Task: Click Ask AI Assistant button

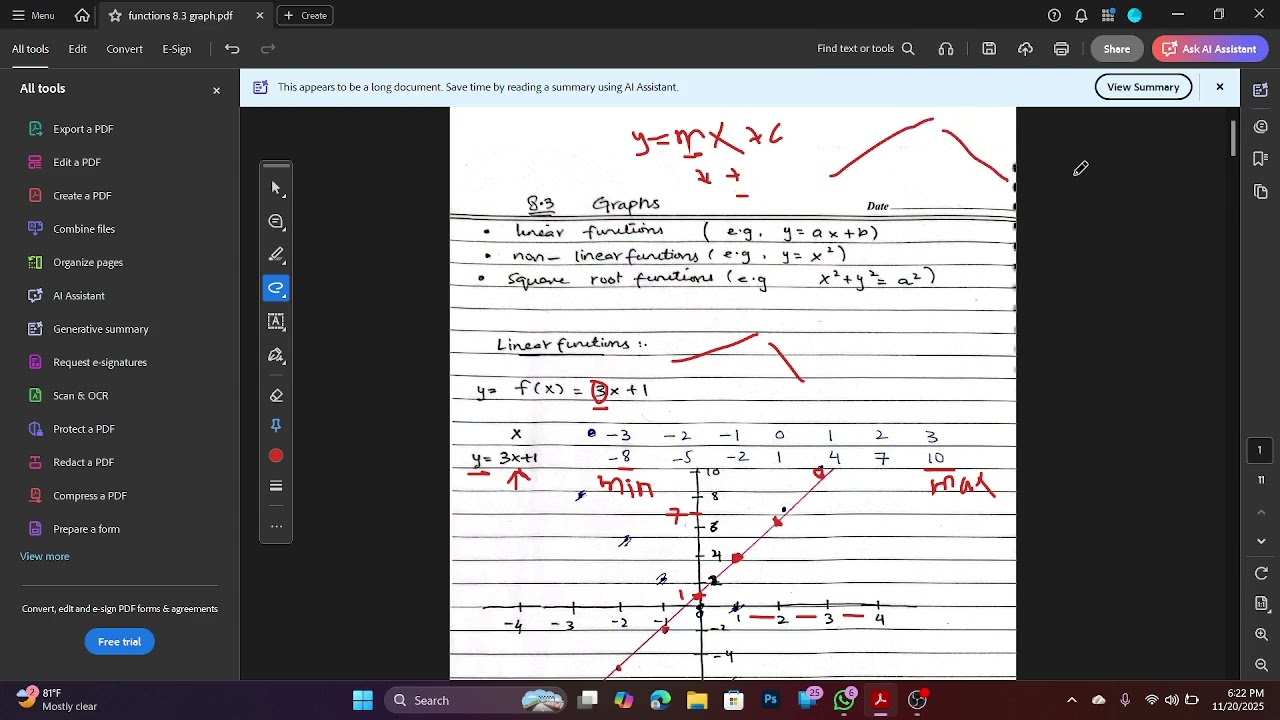Action: point(1210,49)
